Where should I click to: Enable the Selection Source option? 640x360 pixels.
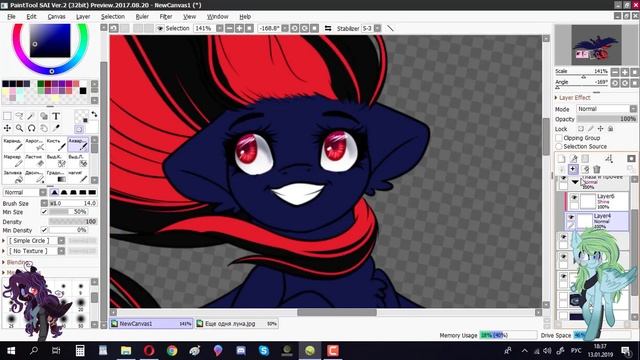pyautogui.click(x=559, y=146)
